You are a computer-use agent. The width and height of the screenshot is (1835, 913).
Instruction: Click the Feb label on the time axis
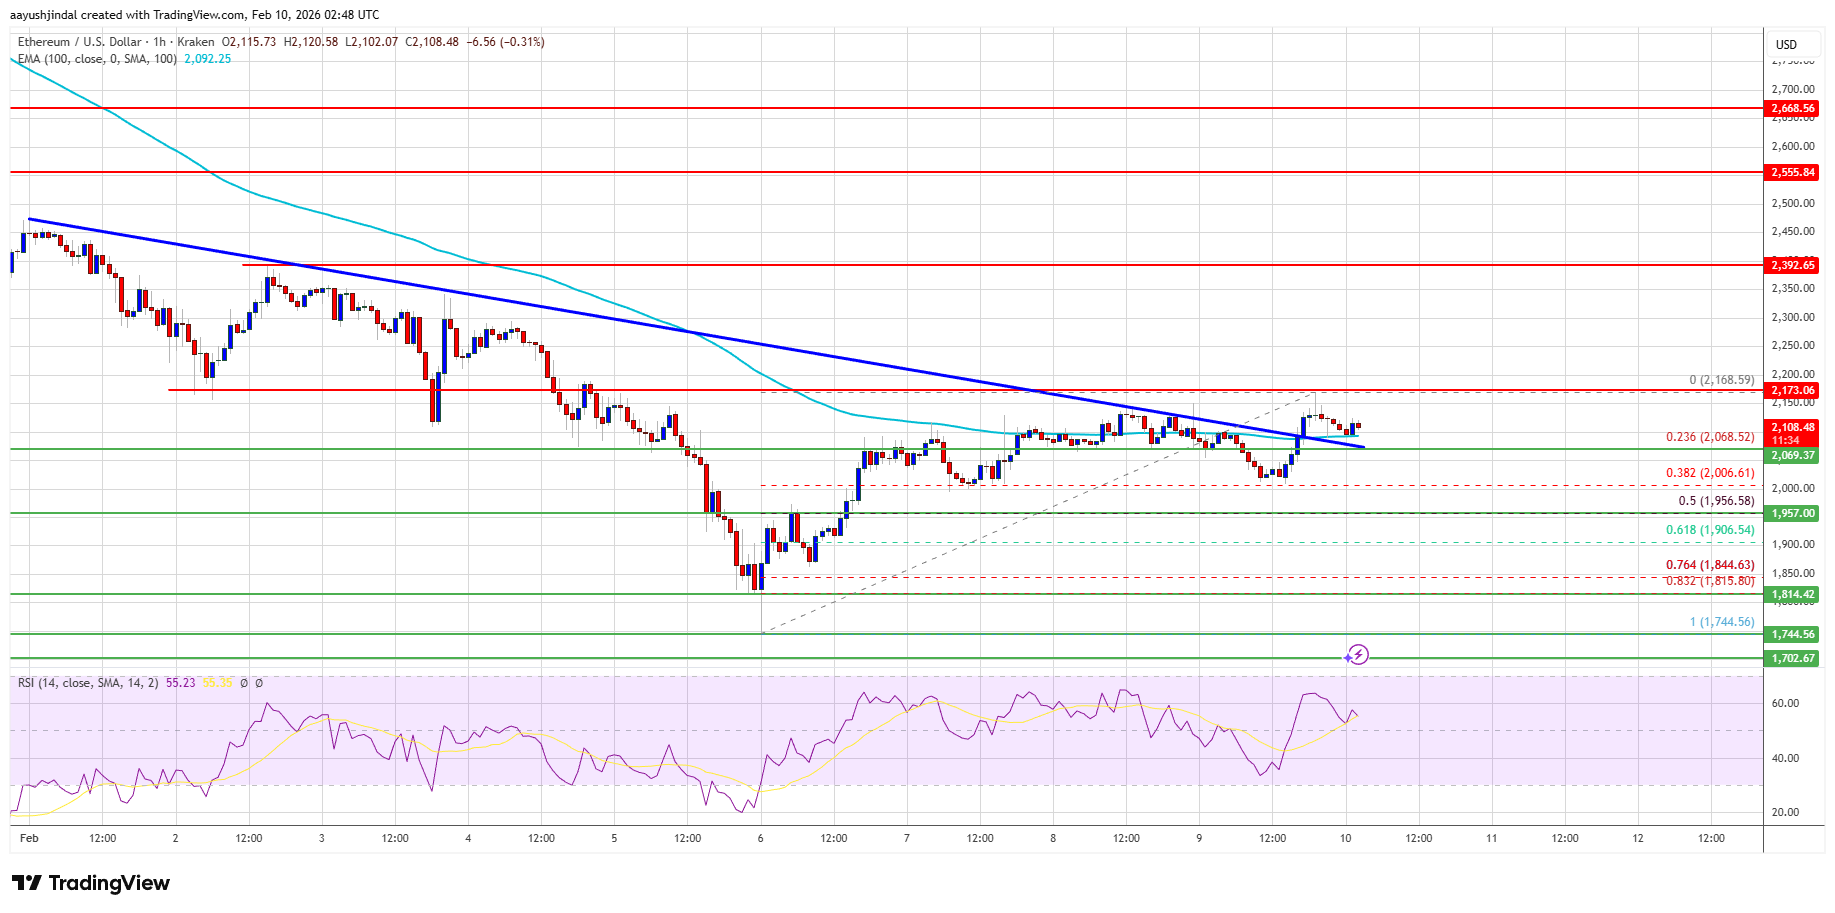click(28, 839)
